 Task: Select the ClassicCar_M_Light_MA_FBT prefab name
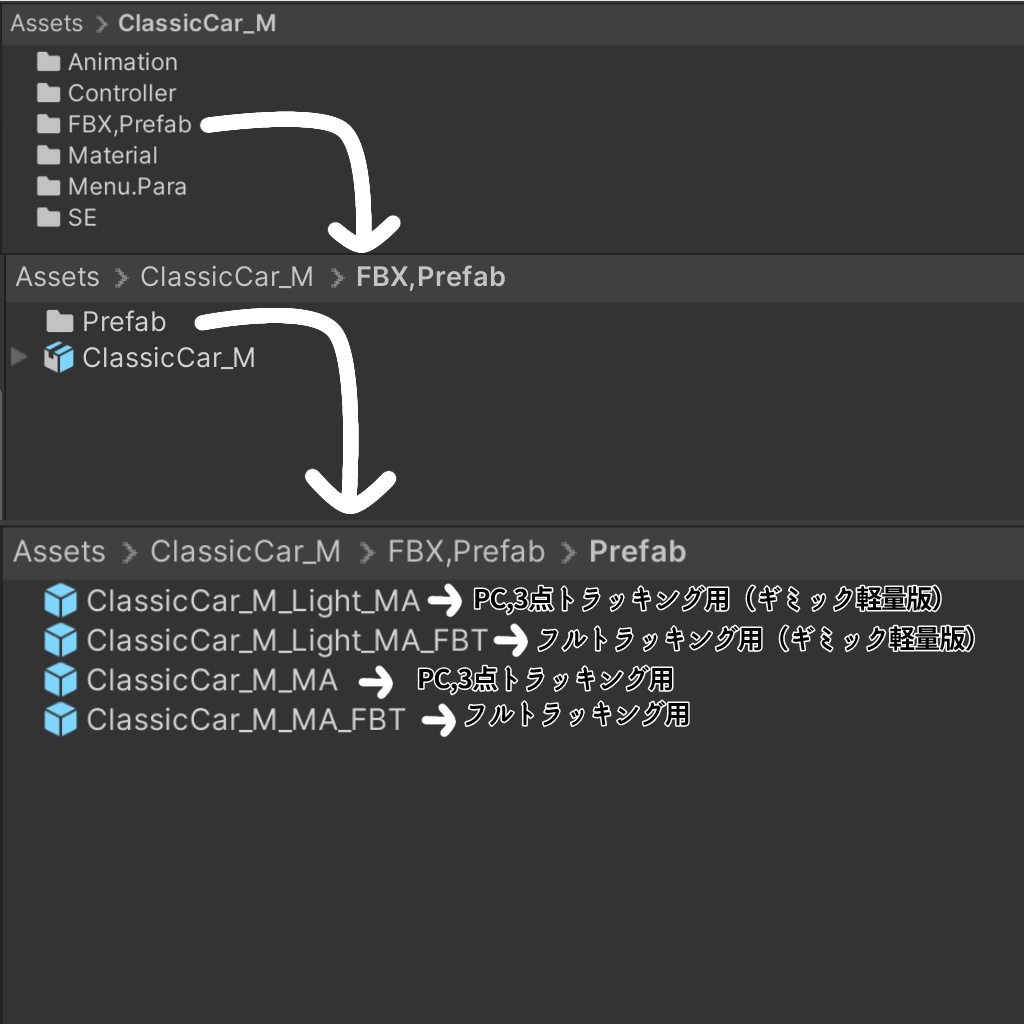[x=286, y=640]
